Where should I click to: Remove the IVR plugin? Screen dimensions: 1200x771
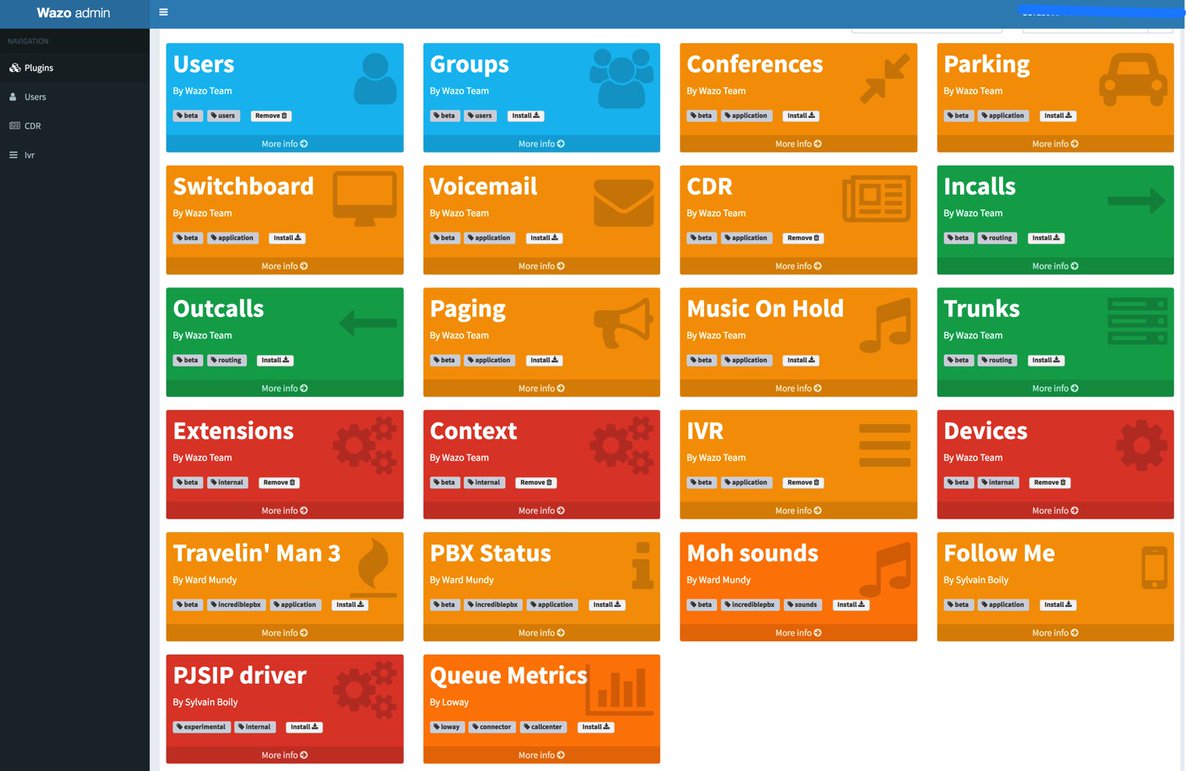pyautogui.click(x=803, y=483)
